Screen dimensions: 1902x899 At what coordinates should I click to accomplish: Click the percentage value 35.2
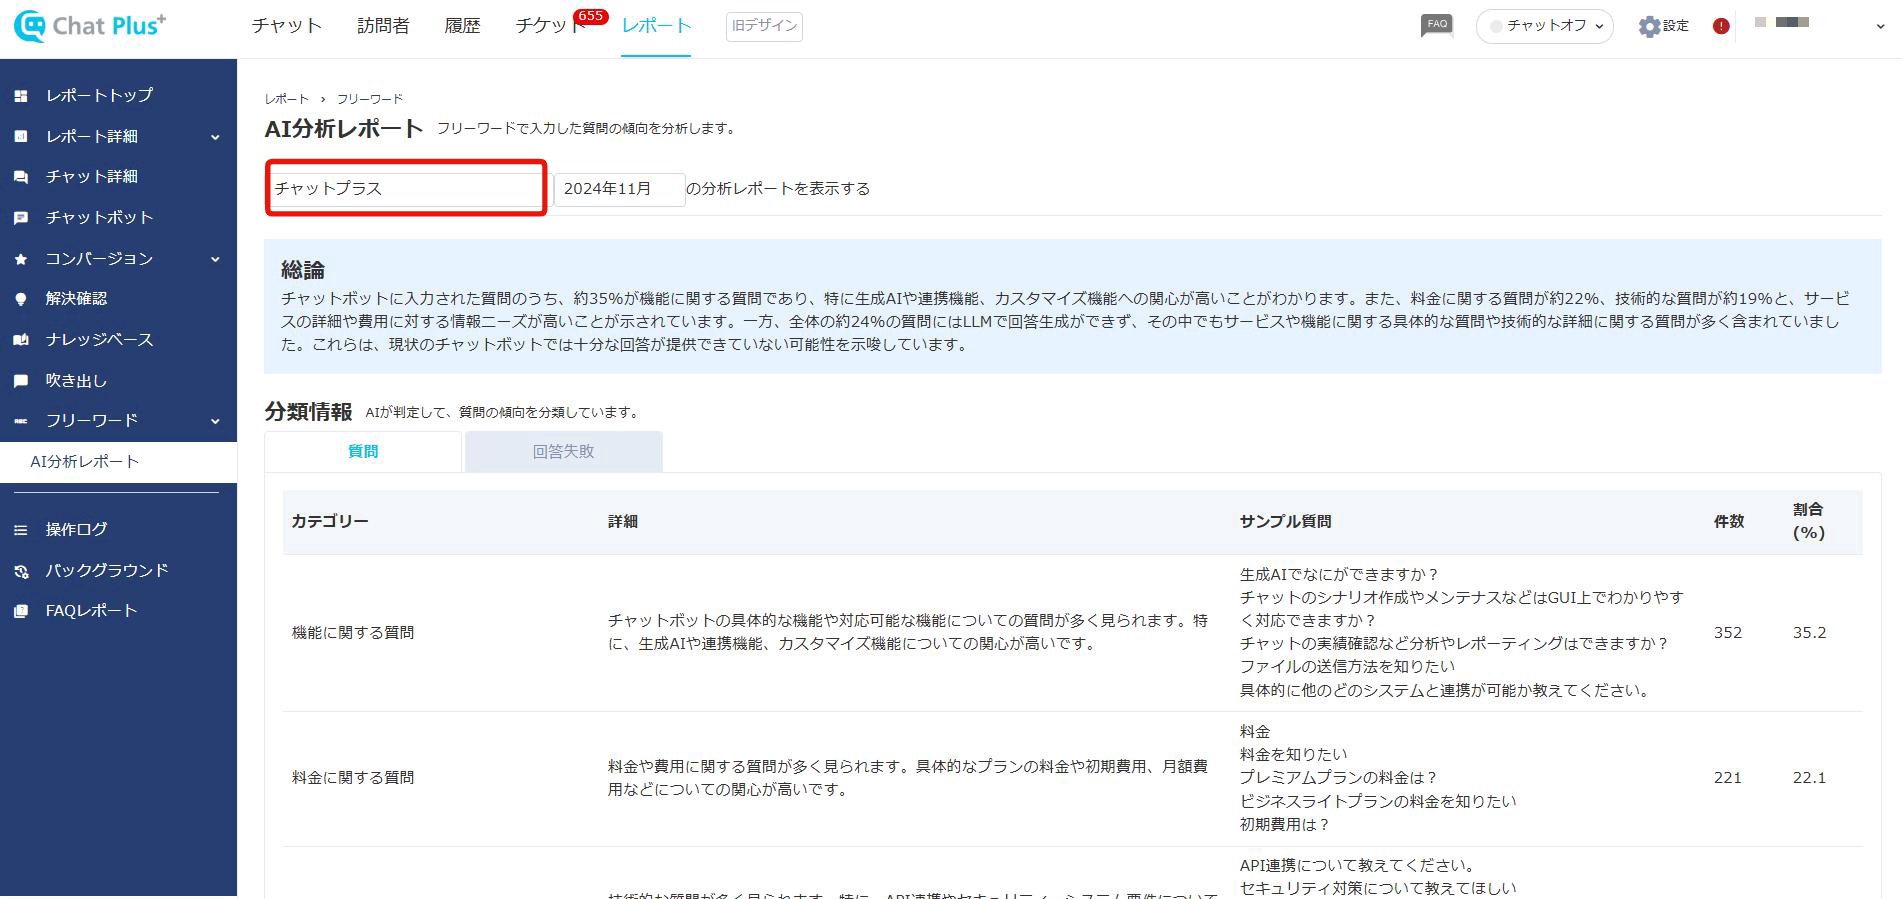pos(1809,632)
